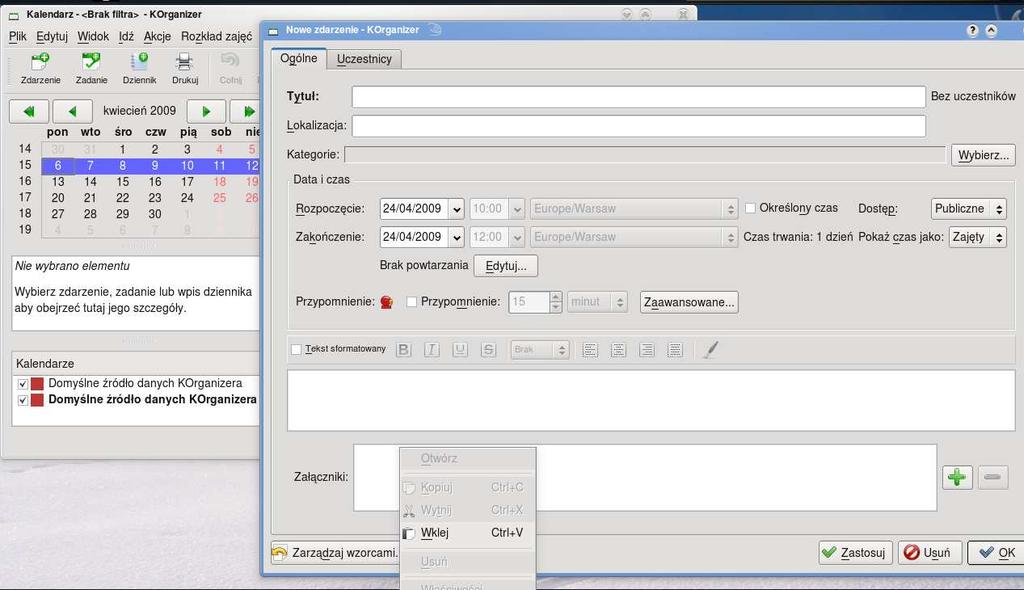Open the Rozpoczęcie date dropdown
This screenshot has width=1024, height=590.
456,209
